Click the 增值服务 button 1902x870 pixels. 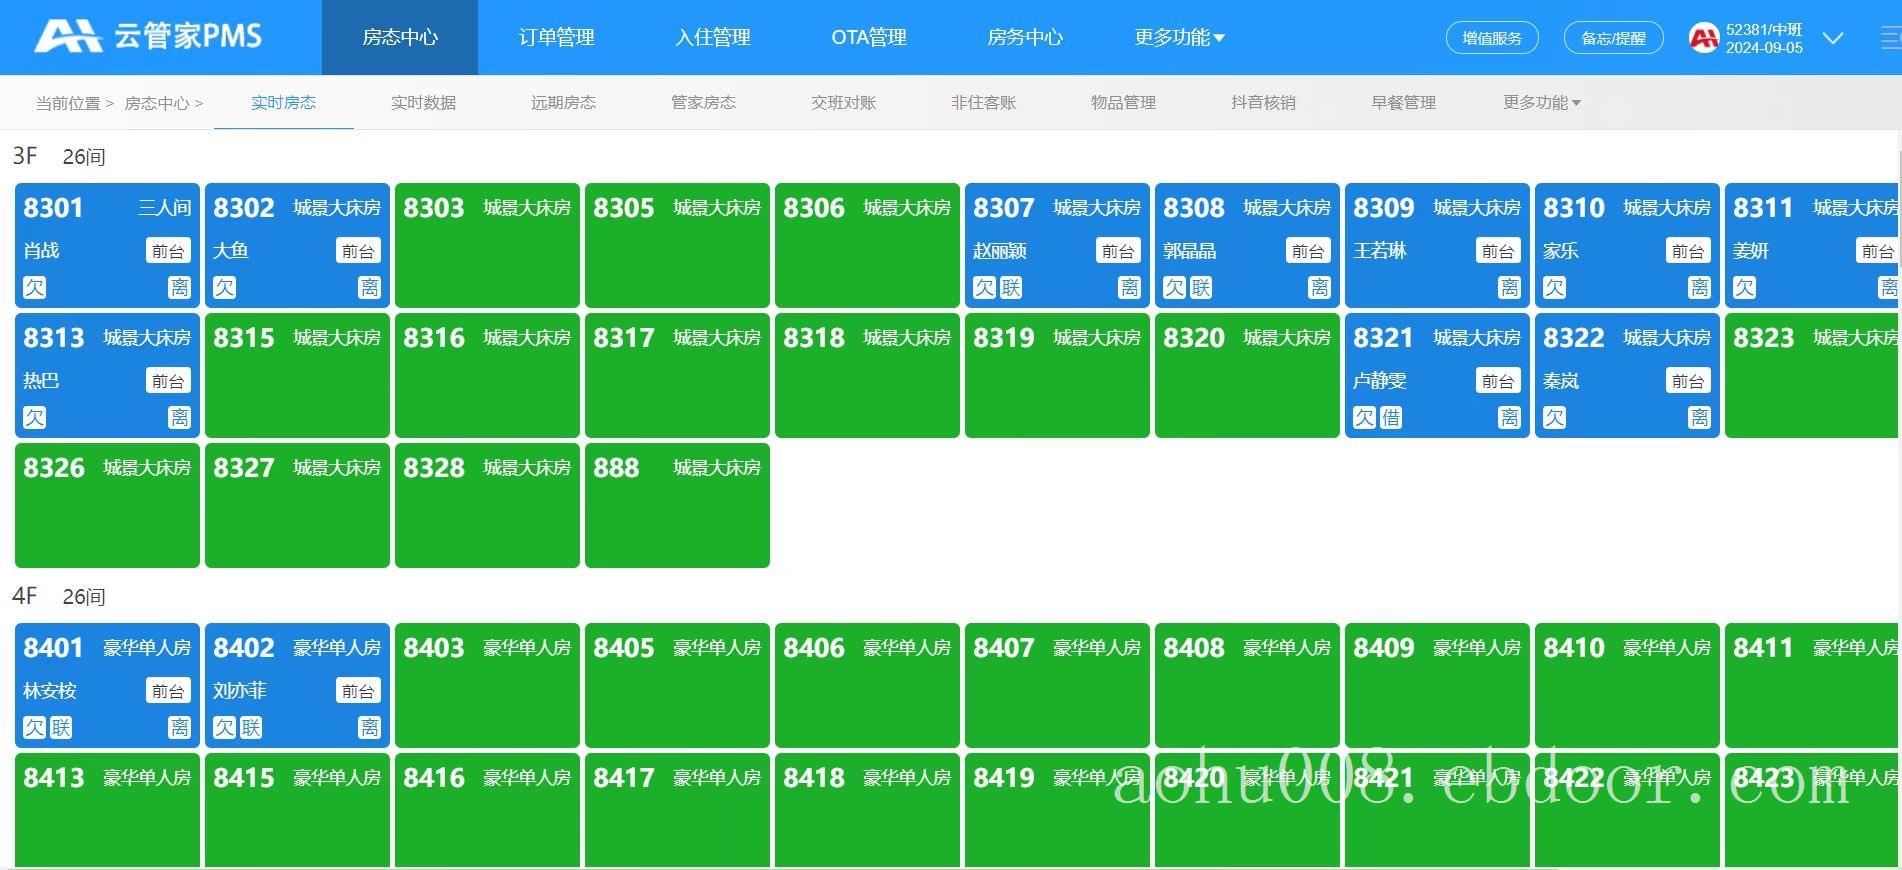pyautogui.click(x=1492, y=38)
